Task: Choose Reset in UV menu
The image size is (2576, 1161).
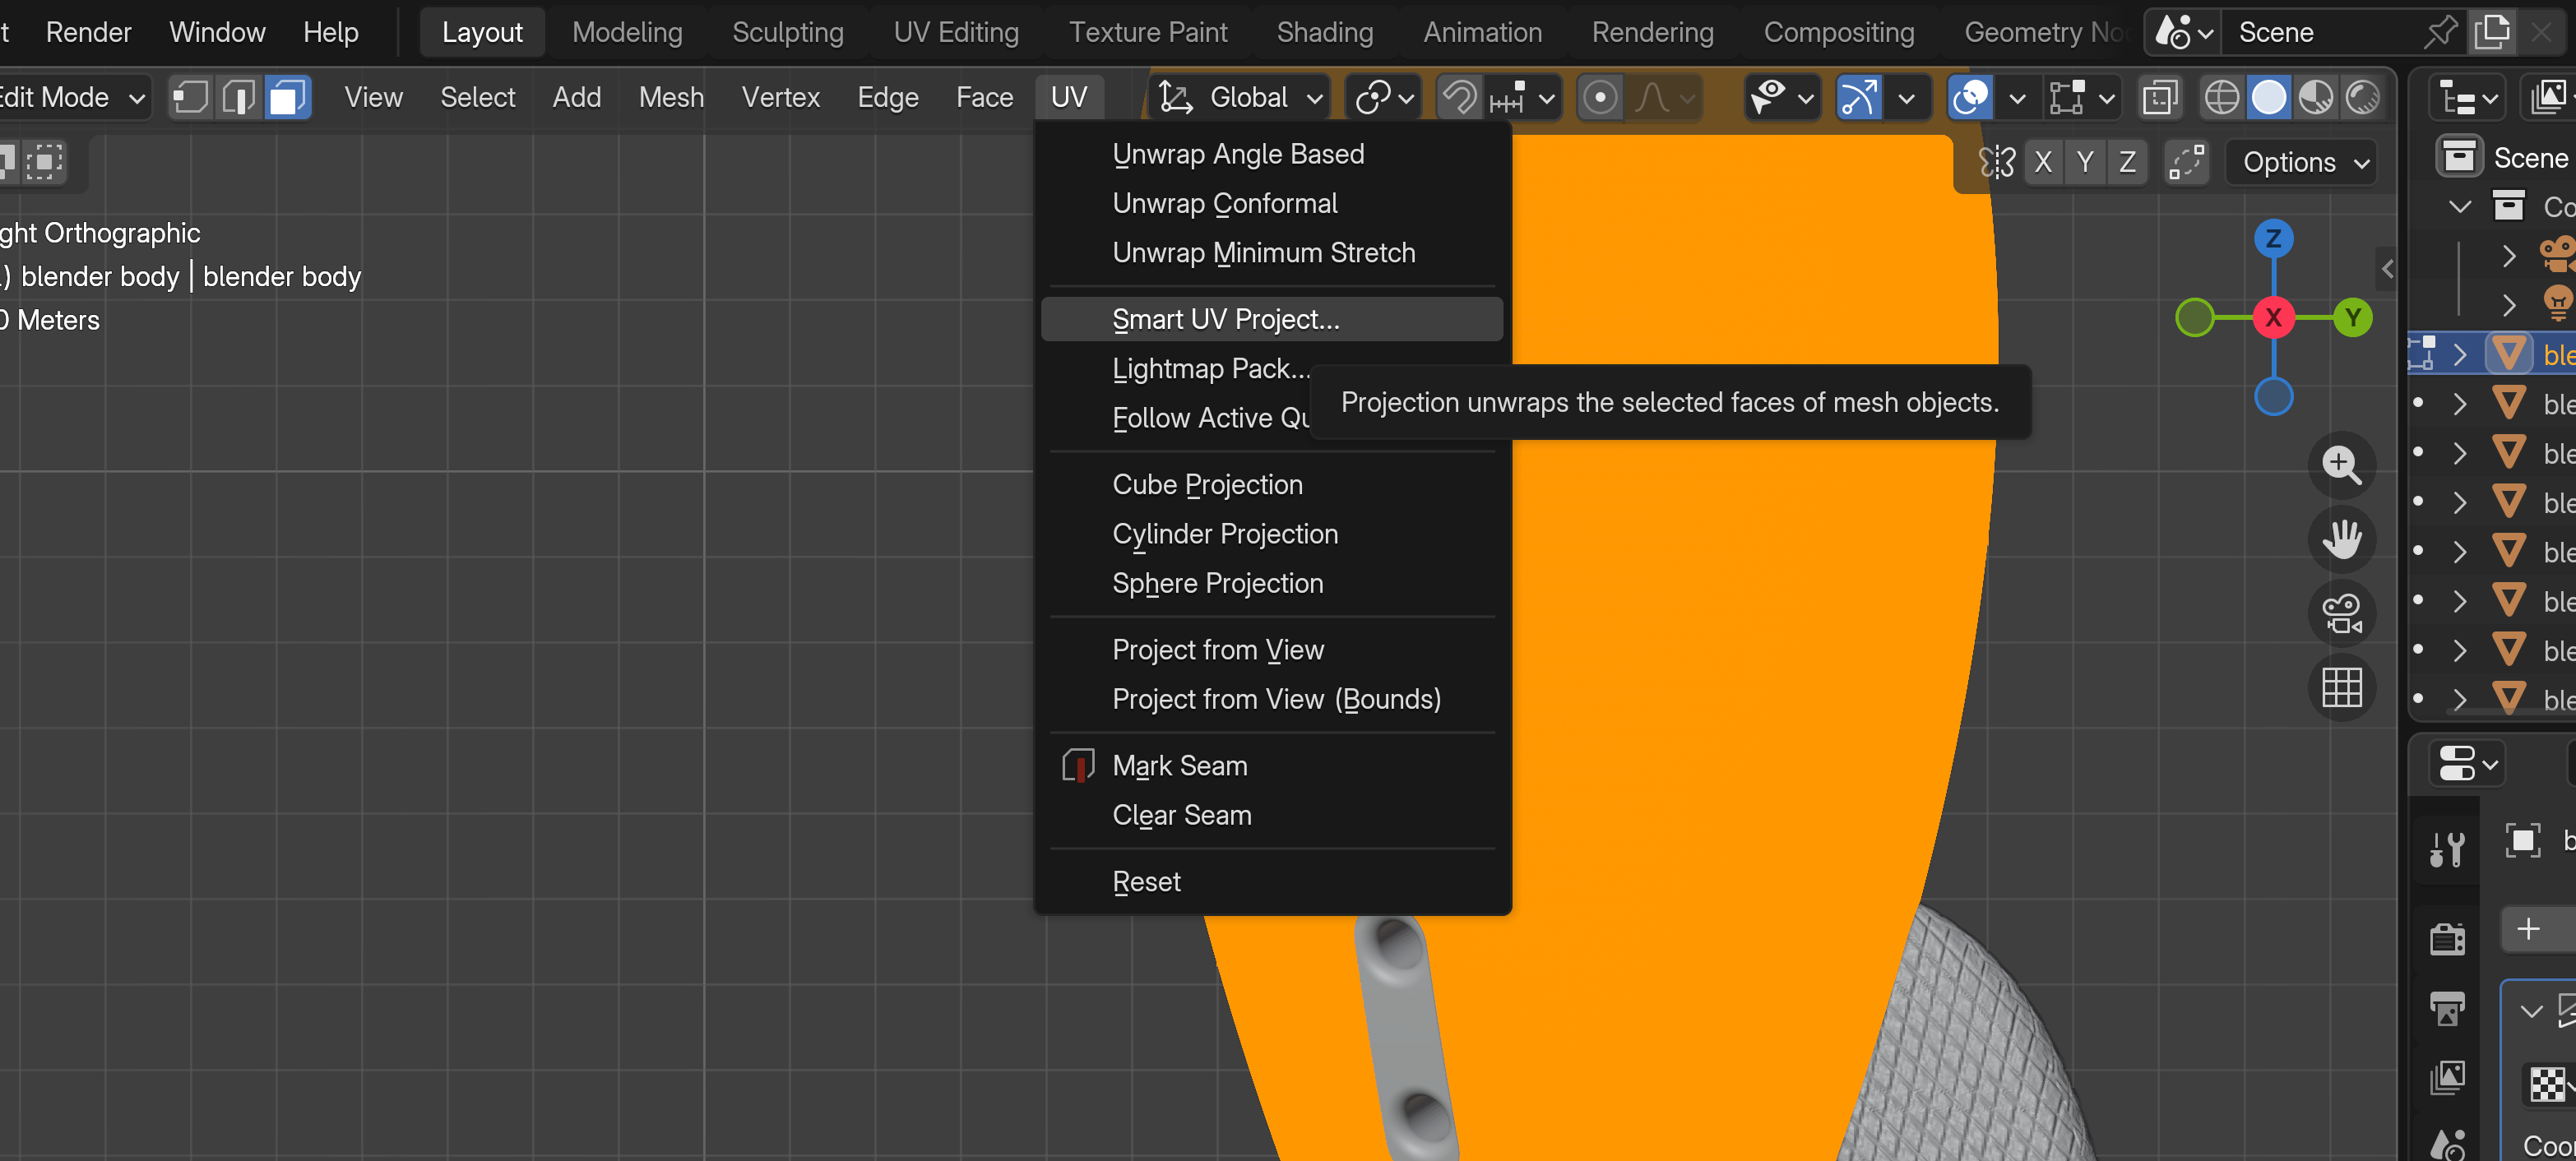Action: click(1271, 882)
